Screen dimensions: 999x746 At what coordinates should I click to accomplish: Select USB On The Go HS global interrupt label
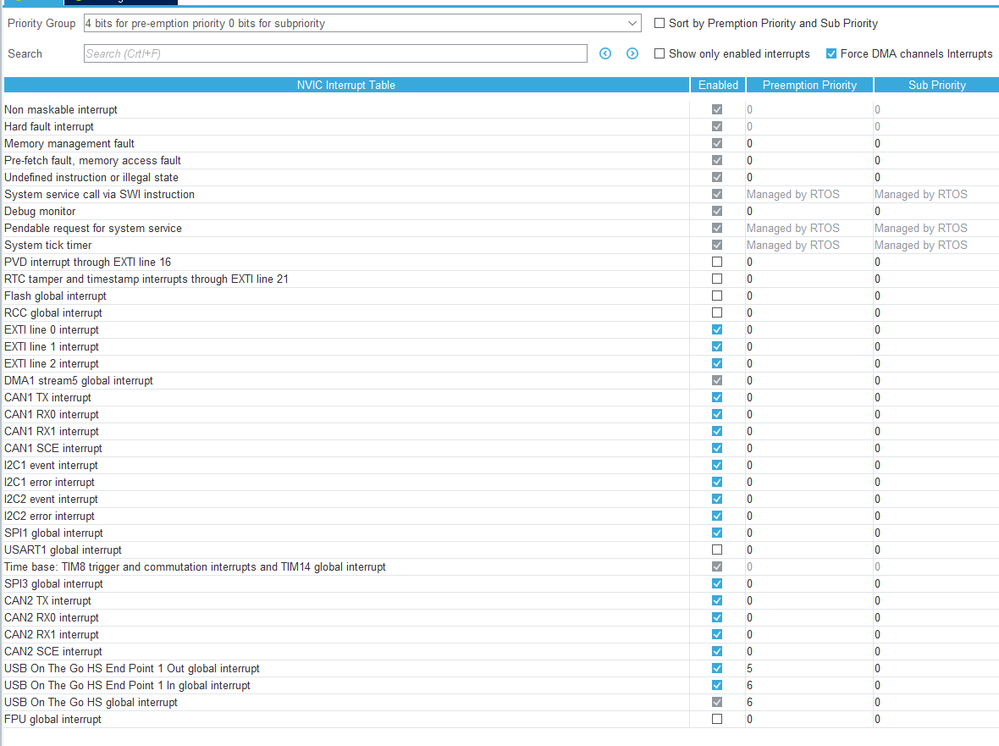91,702
